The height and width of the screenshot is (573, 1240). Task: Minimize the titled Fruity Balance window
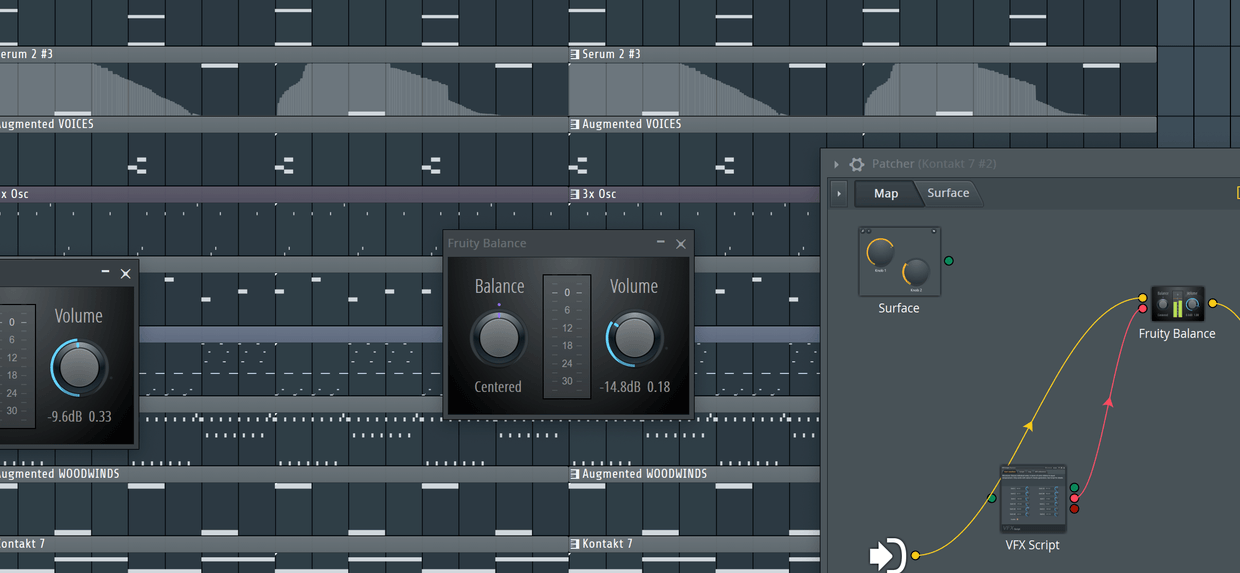pyautogui.click(x=660, y=243)
